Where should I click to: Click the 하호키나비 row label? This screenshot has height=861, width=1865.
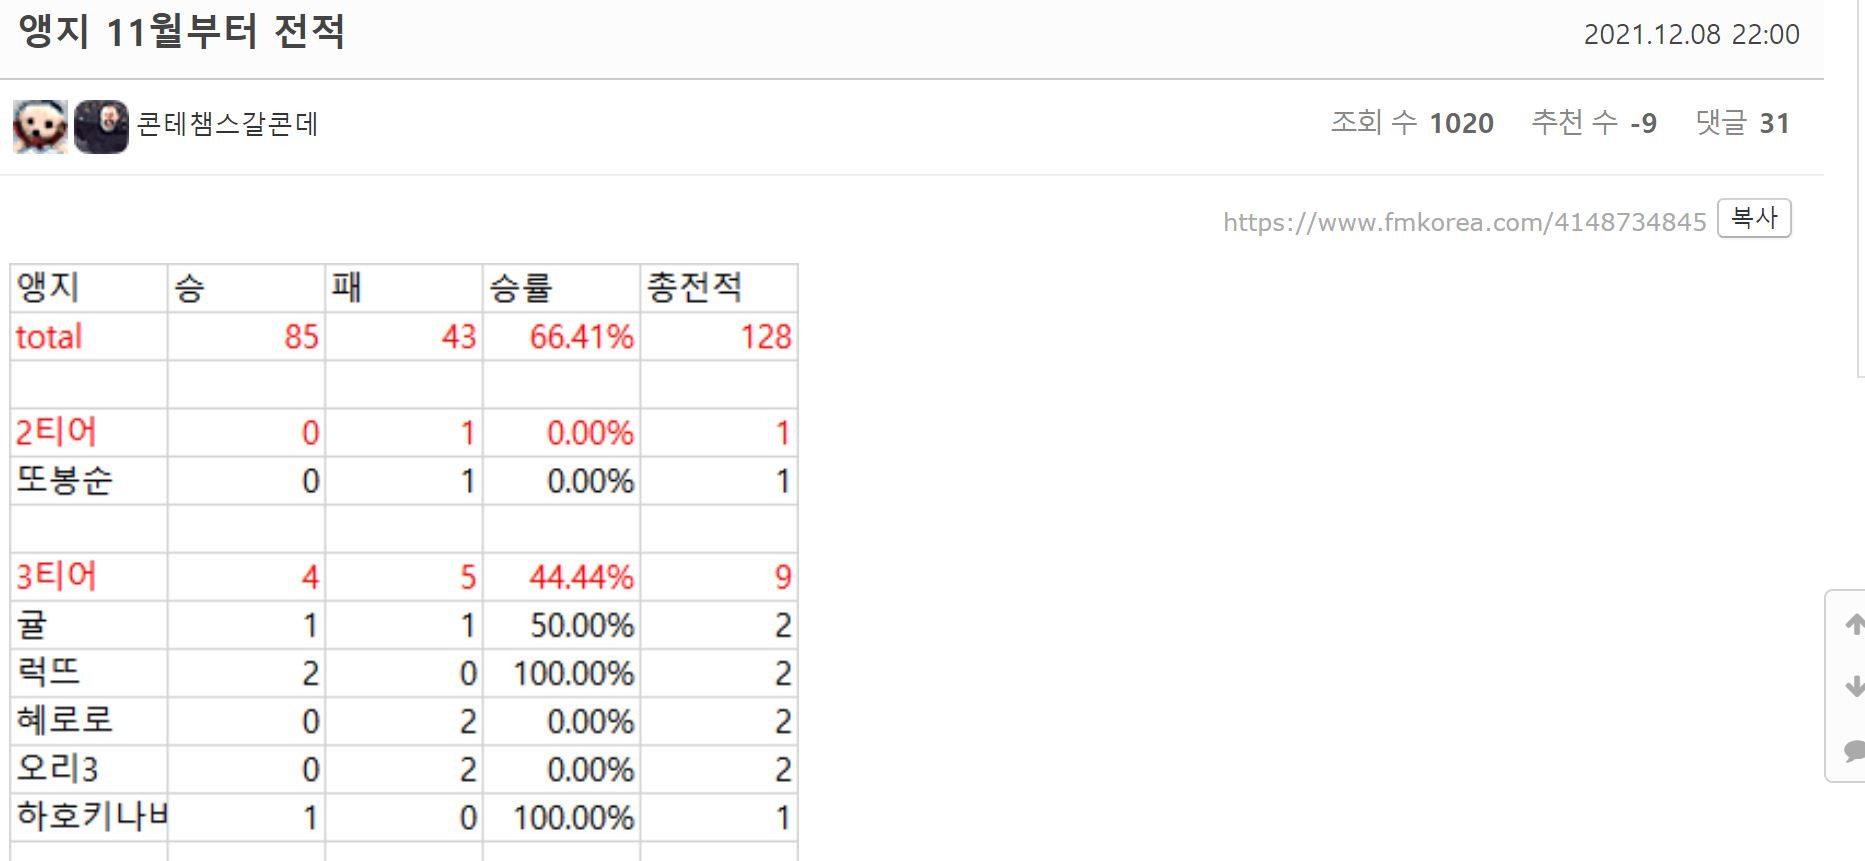pyautogui.click(x=89, y=817)
